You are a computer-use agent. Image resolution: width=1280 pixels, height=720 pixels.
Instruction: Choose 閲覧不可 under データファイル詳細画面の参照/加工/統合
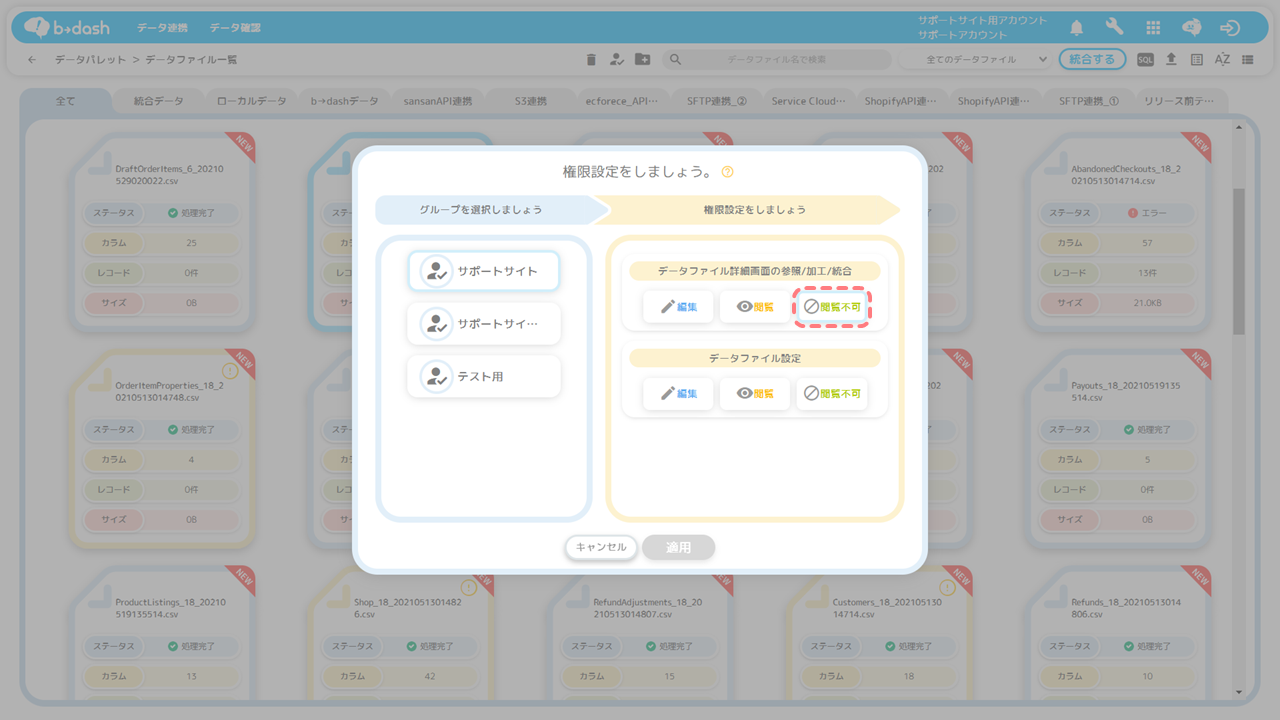(x=832, y=307)
